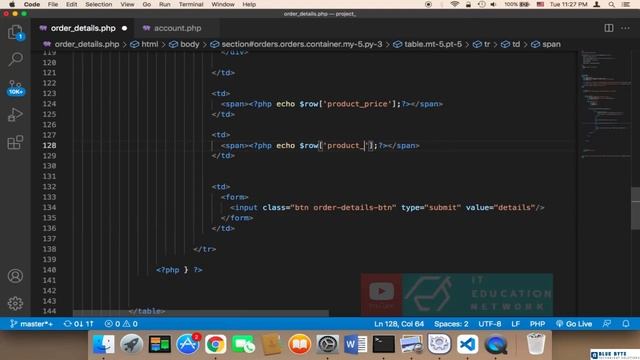
Task: Open Accounts menu in activity bar
Action: coord(15,276)
